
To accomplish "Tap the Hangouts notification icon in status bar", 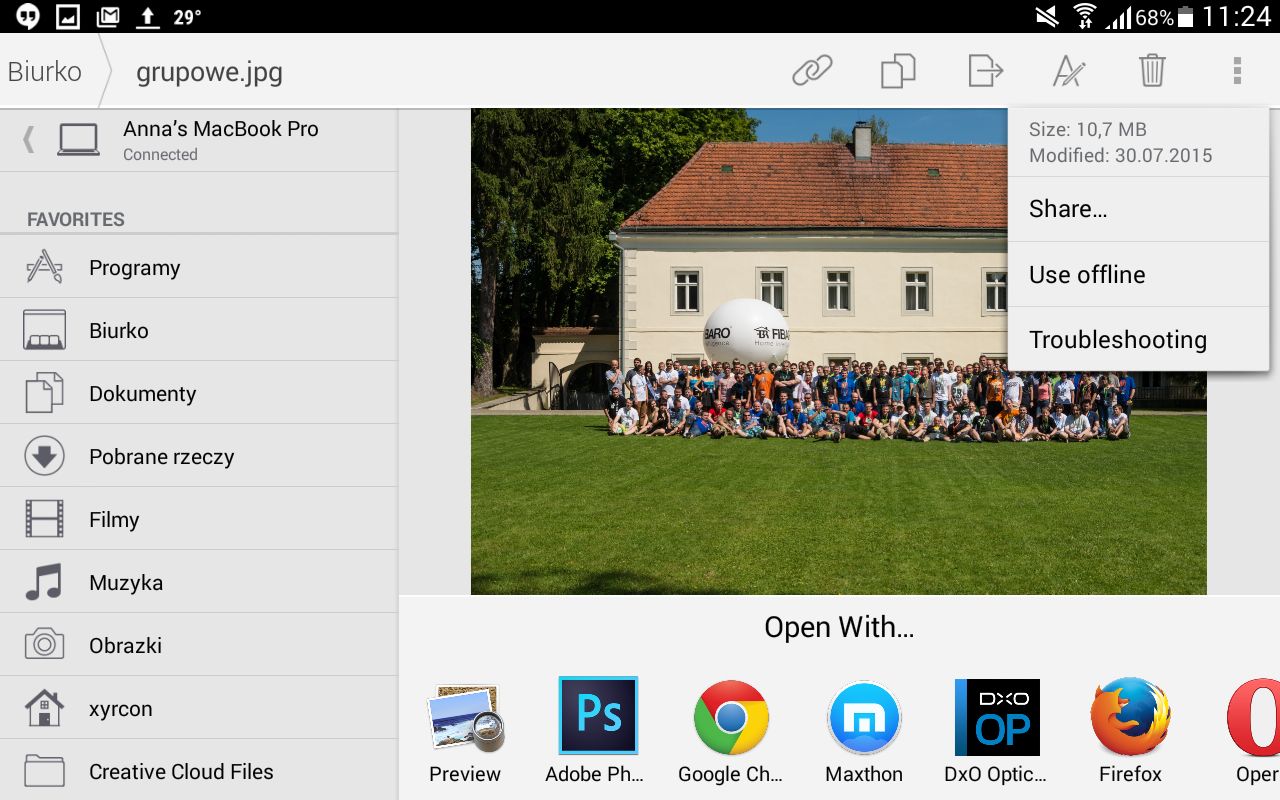I will (29, 17).
